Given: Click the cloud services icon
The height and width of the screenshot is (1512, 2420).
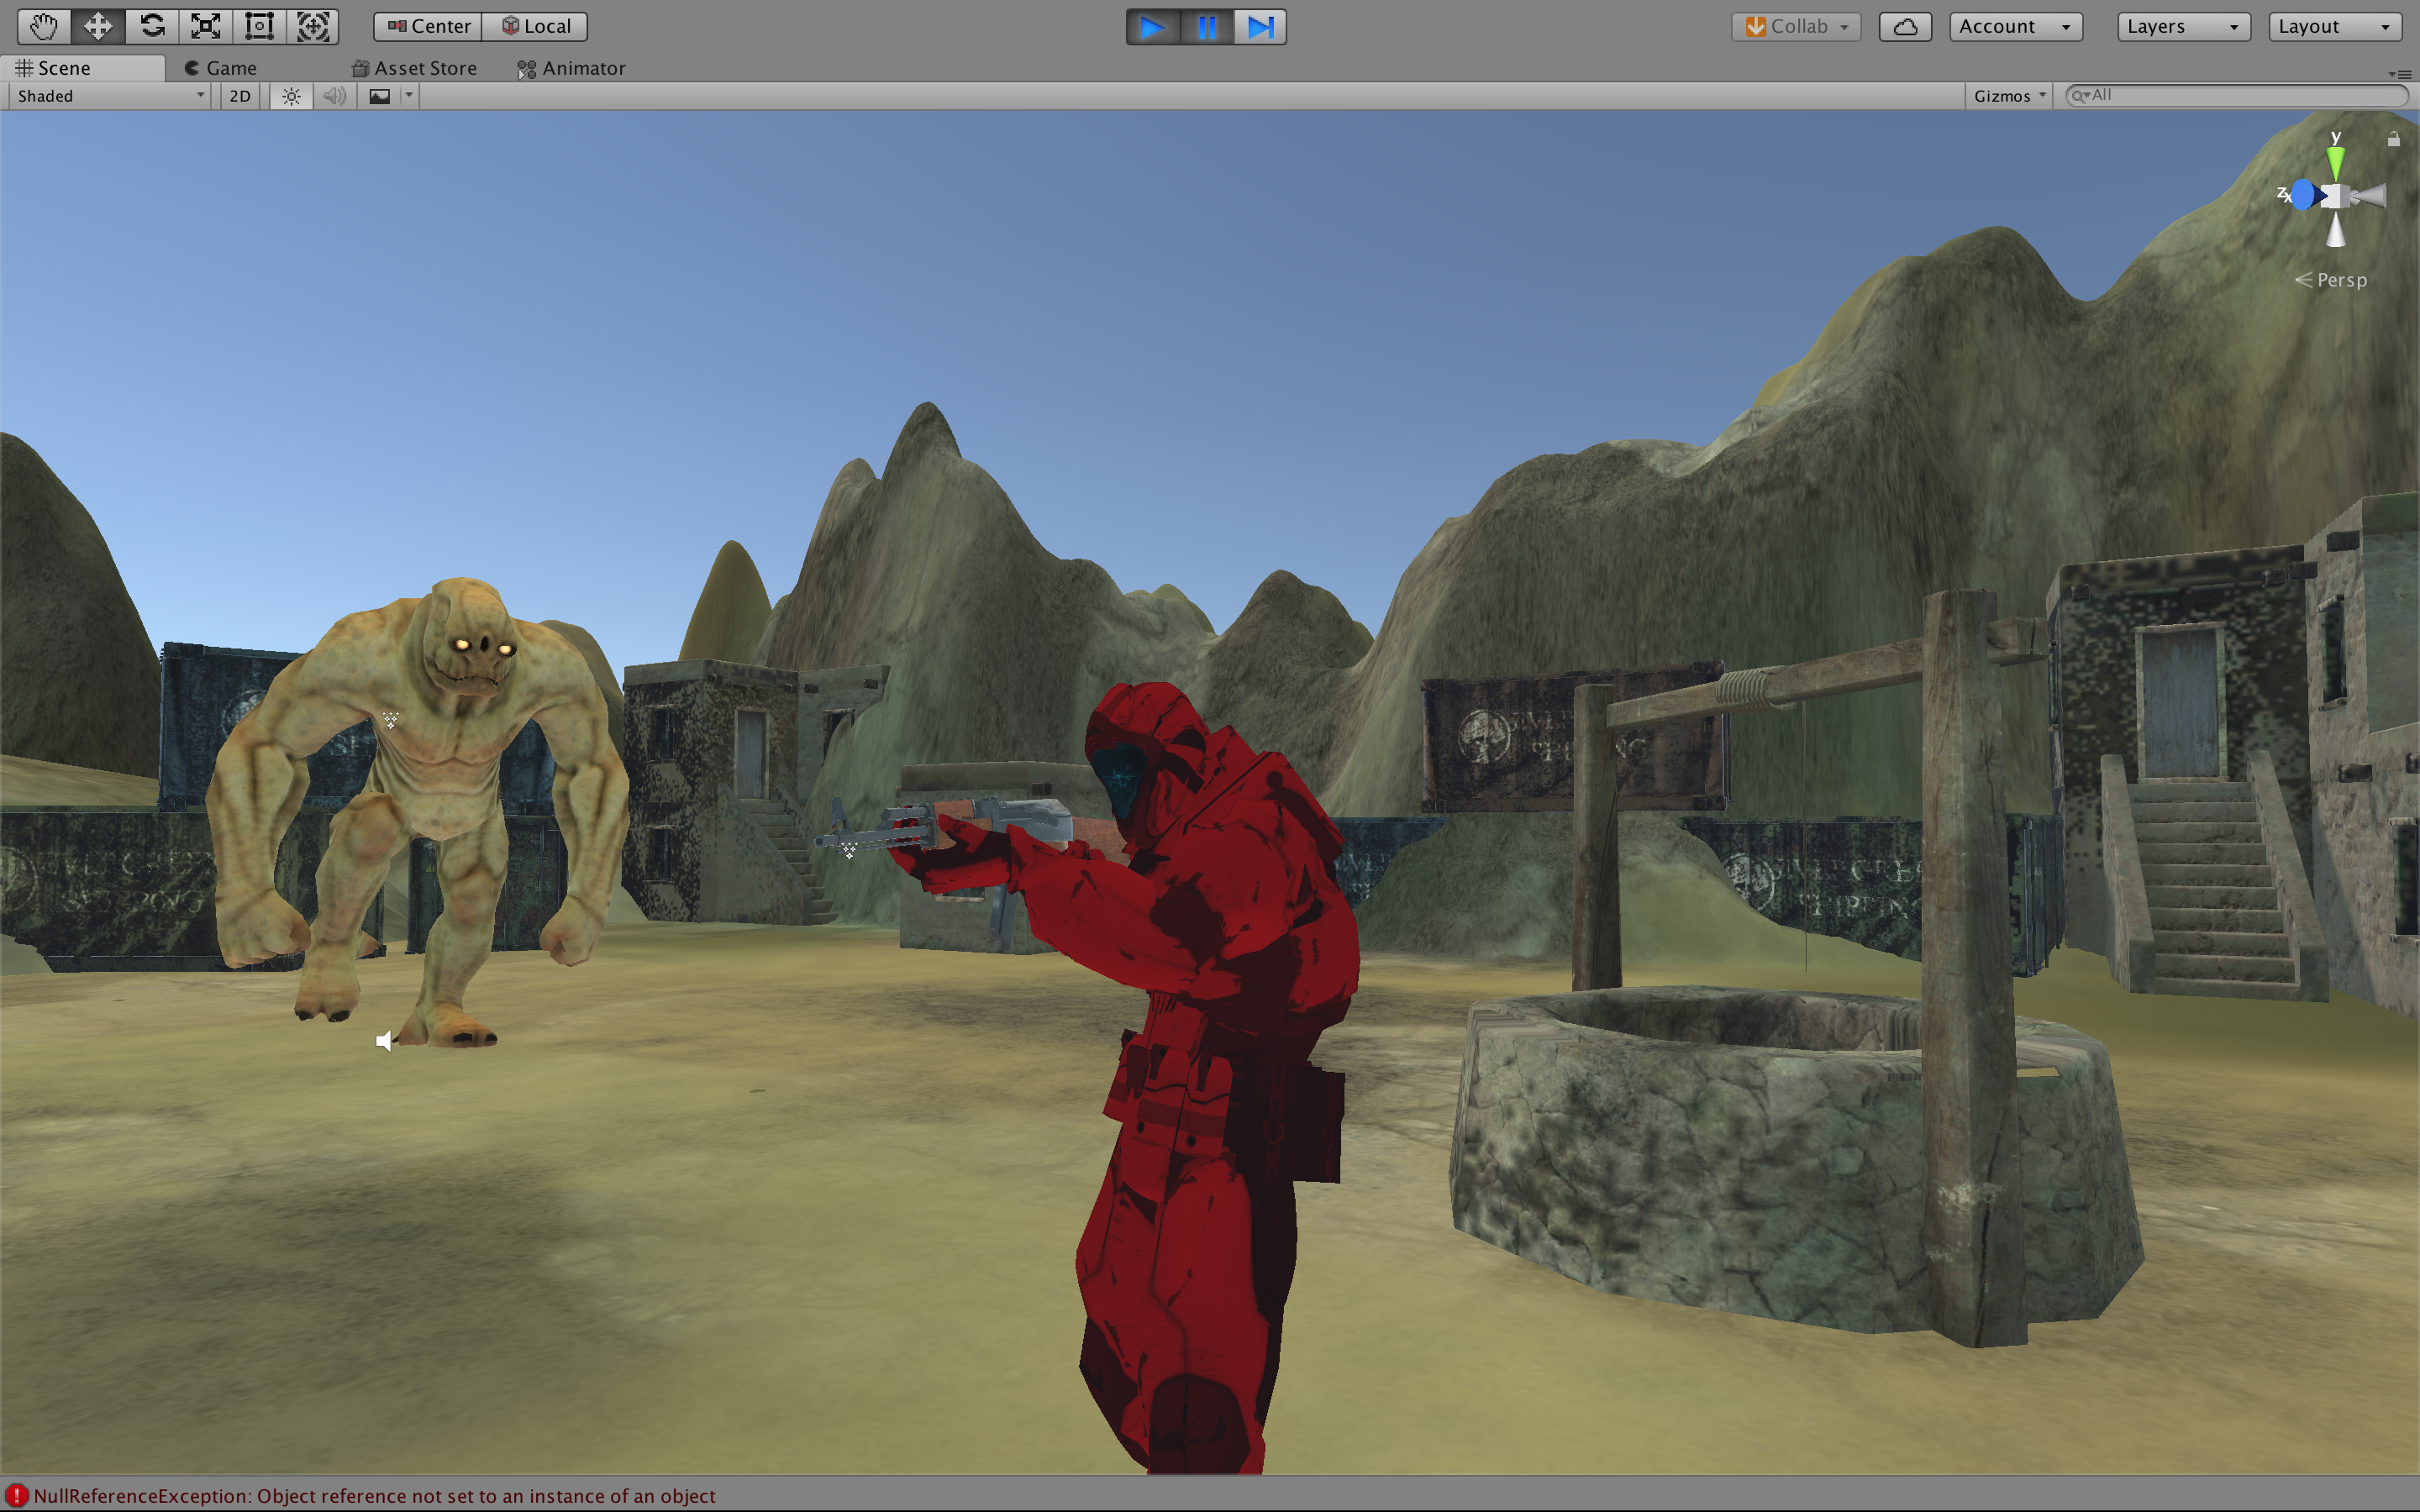Looking at the screenshot, I should pos(1904,27).
